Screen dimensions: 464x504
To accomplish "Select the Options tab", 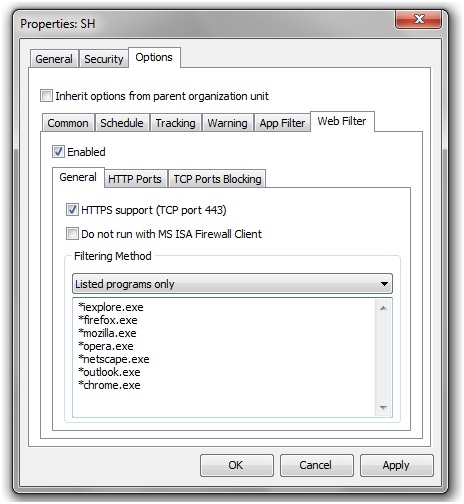I will [x=154, y=57].
